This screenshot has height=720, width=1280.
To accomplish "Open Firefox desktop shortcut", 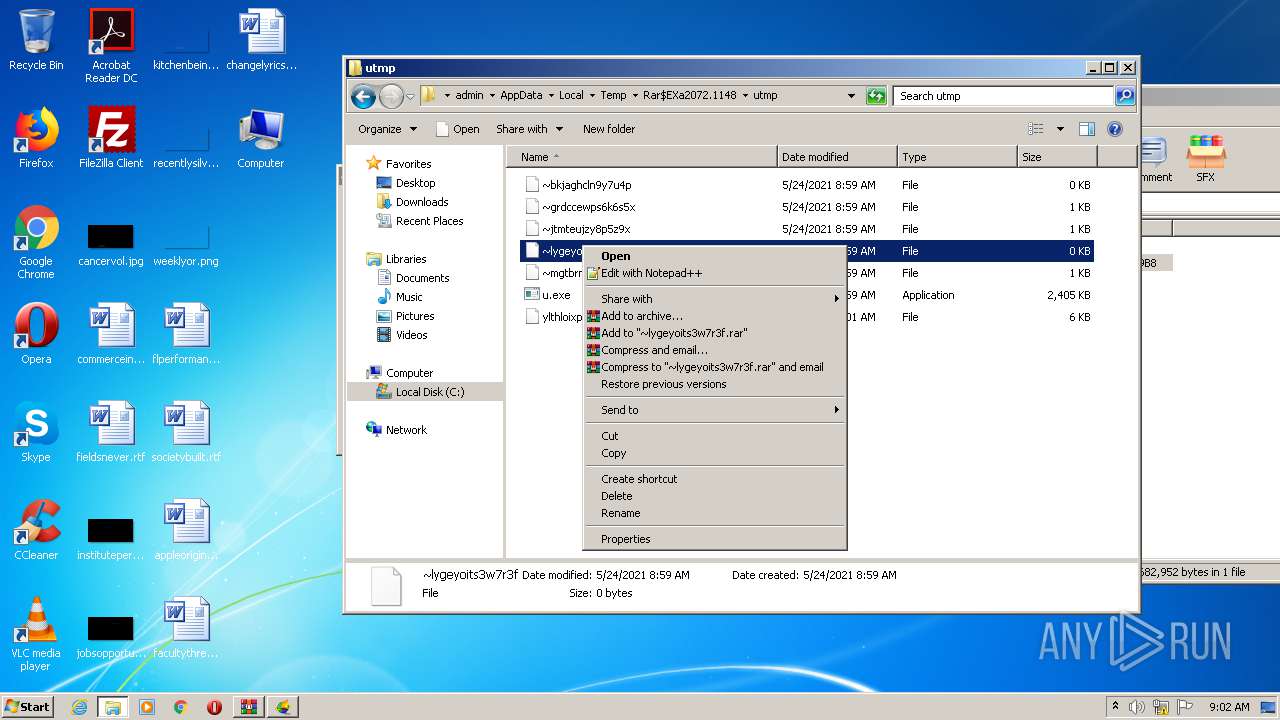I will (x=36, y=138).
